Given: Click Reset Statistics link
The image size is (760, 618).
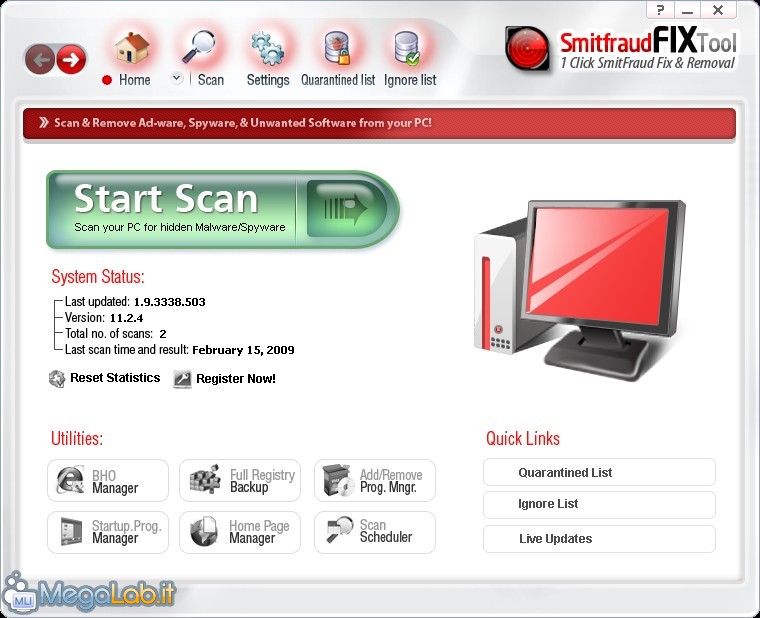Looking at the screenshot, I should tap(115, 378).
